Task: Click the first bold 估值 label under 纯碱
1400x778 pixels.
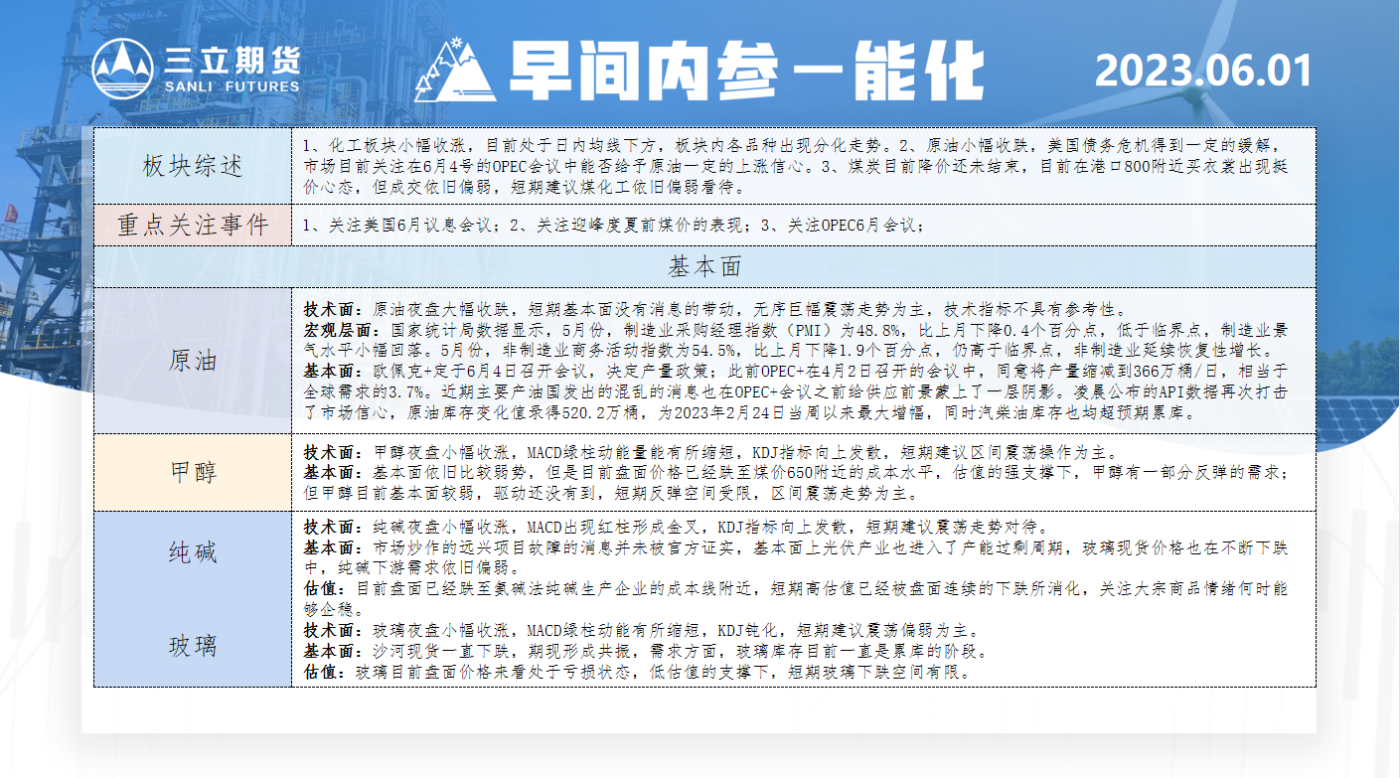Action: tap(320, 589)
